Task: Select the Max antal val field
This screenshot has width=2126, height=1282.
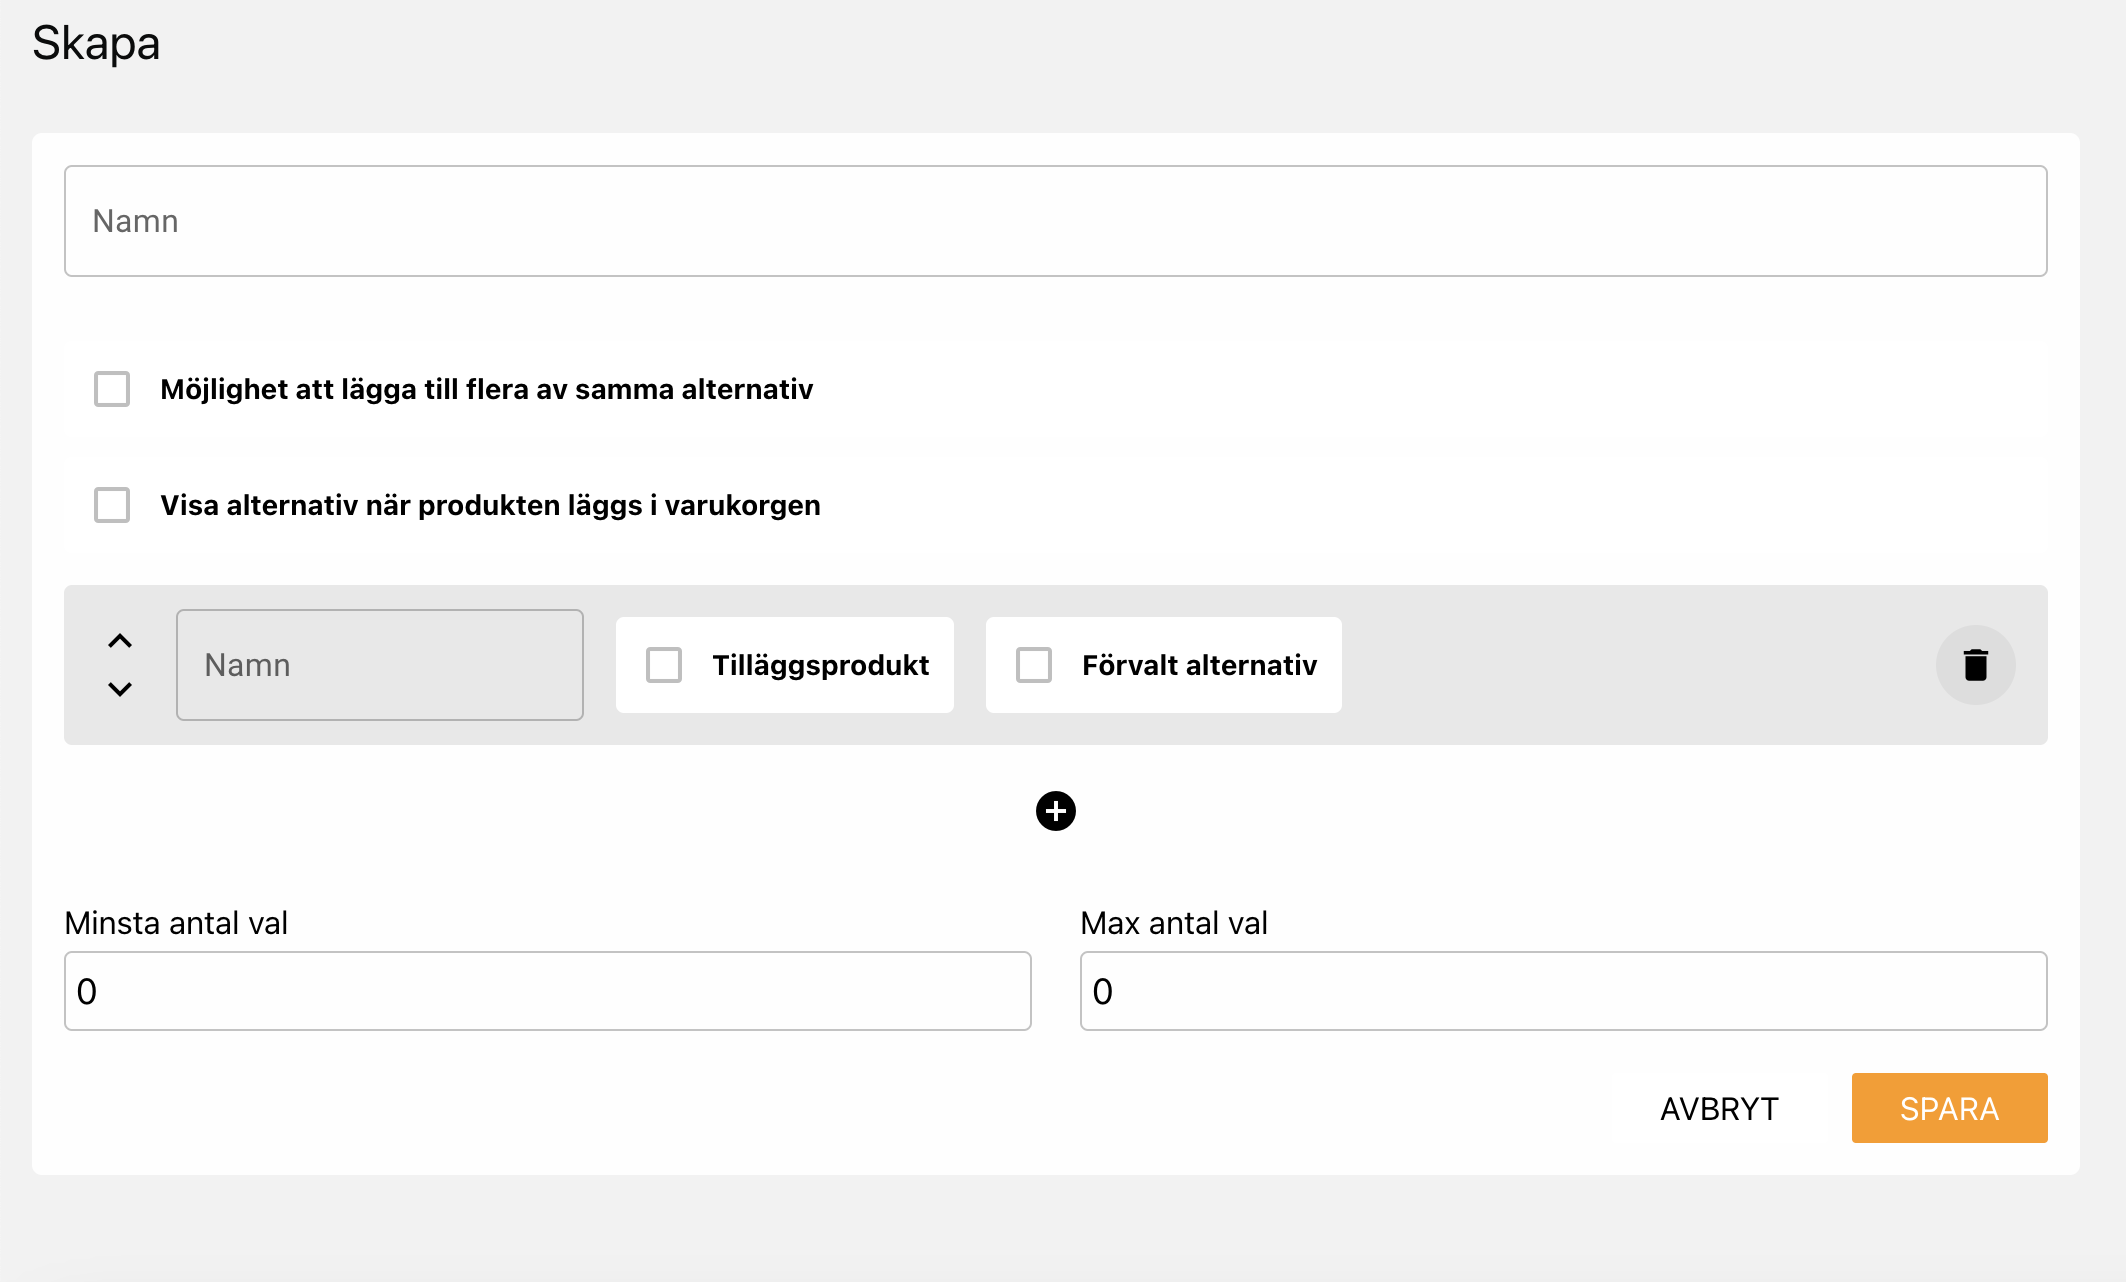Action: pyautogui.click(x=1564, y=991)
